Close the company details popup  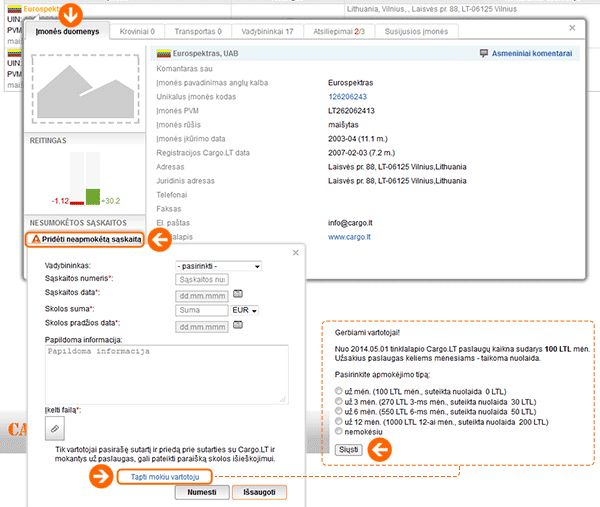click(x=572, y=28)
